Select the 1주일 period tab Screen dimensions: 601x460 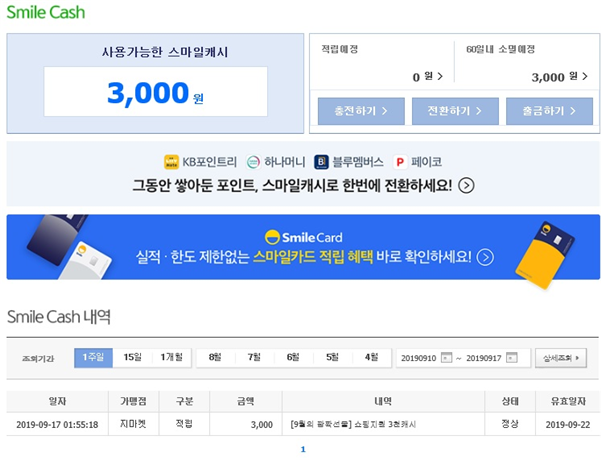[93, 358]
